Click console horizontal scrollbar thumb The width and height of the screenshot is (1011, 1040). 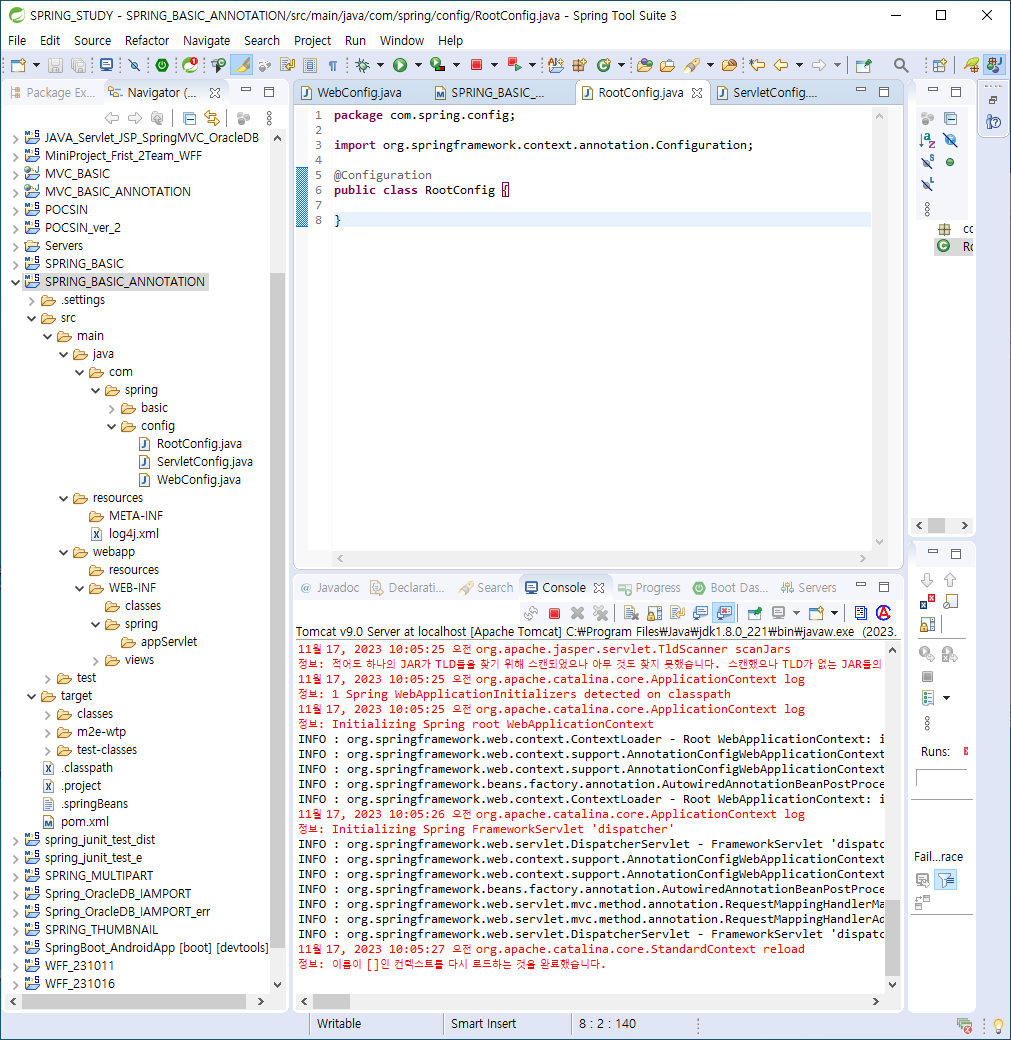coord(331,1001)
